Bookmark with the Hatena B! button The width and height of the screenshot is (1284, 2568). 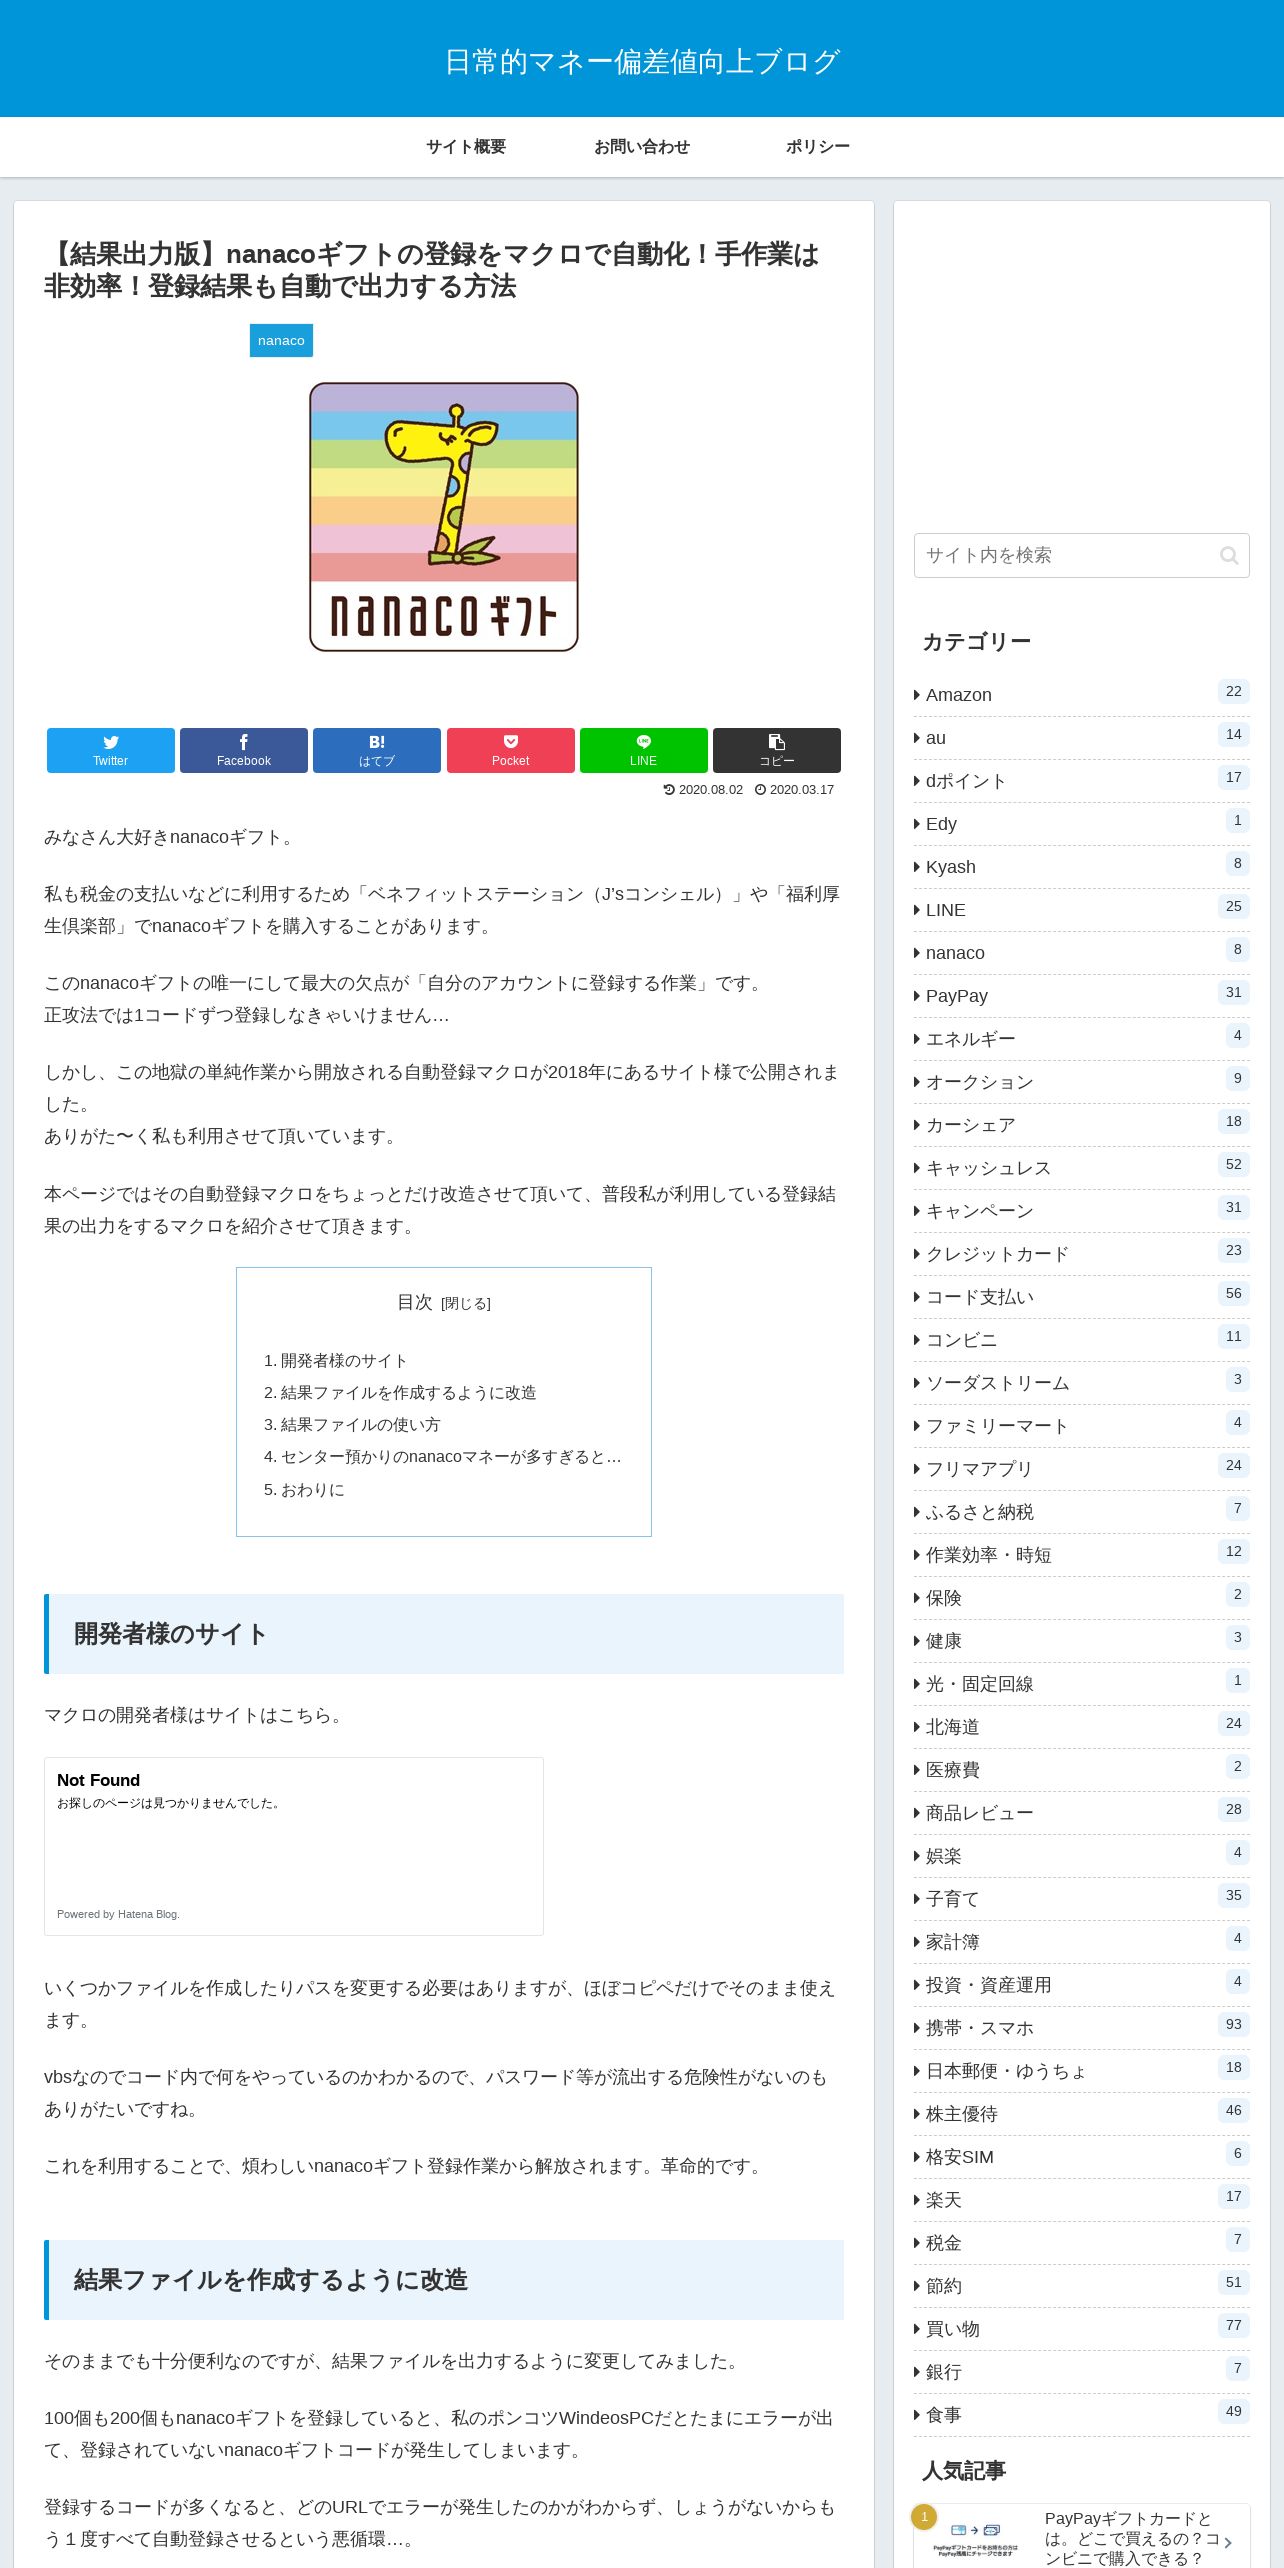(377, 750)
